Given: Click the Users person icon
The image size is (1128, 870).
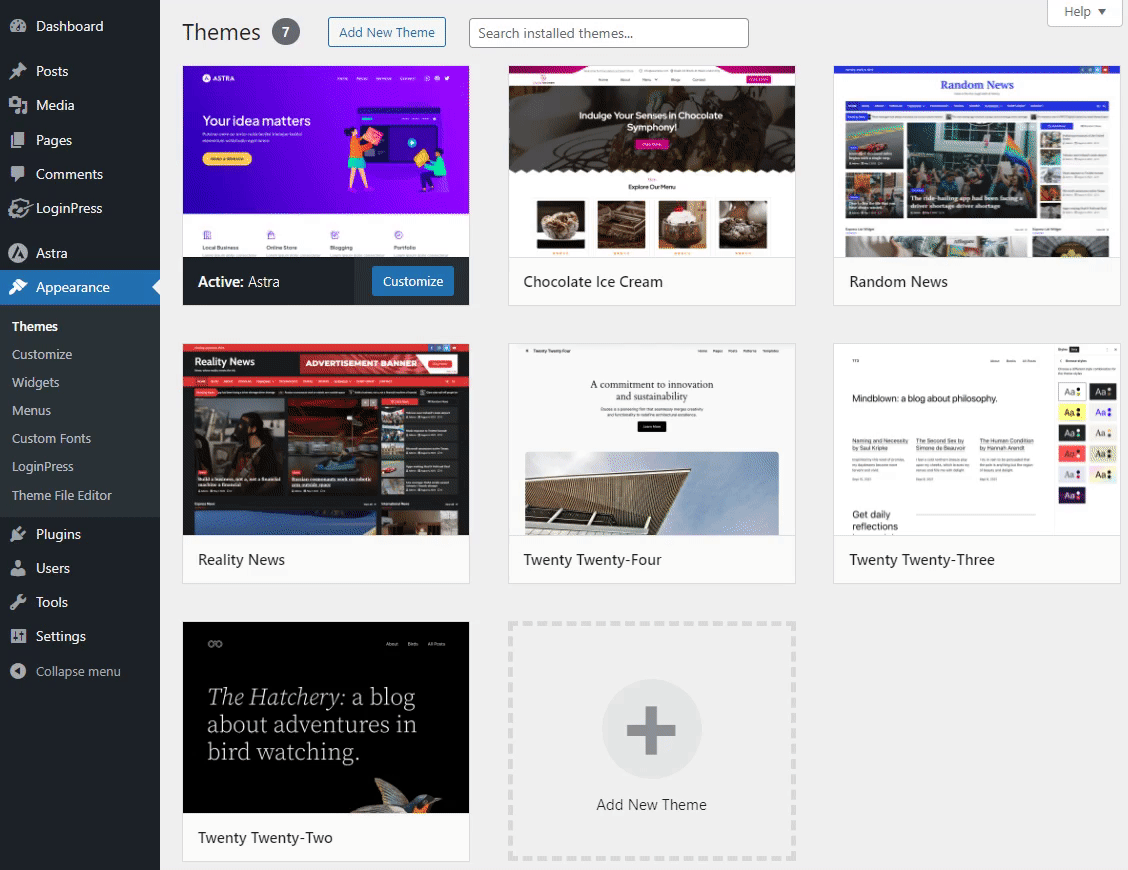Looking at the screenshot, I should (x=18, y=568).
